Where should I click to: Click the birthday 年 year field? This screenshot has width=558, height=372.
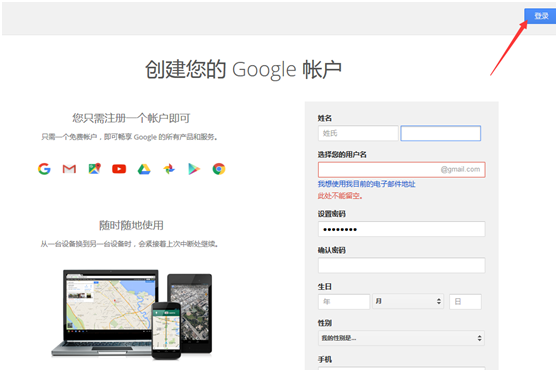coord(344,302)
